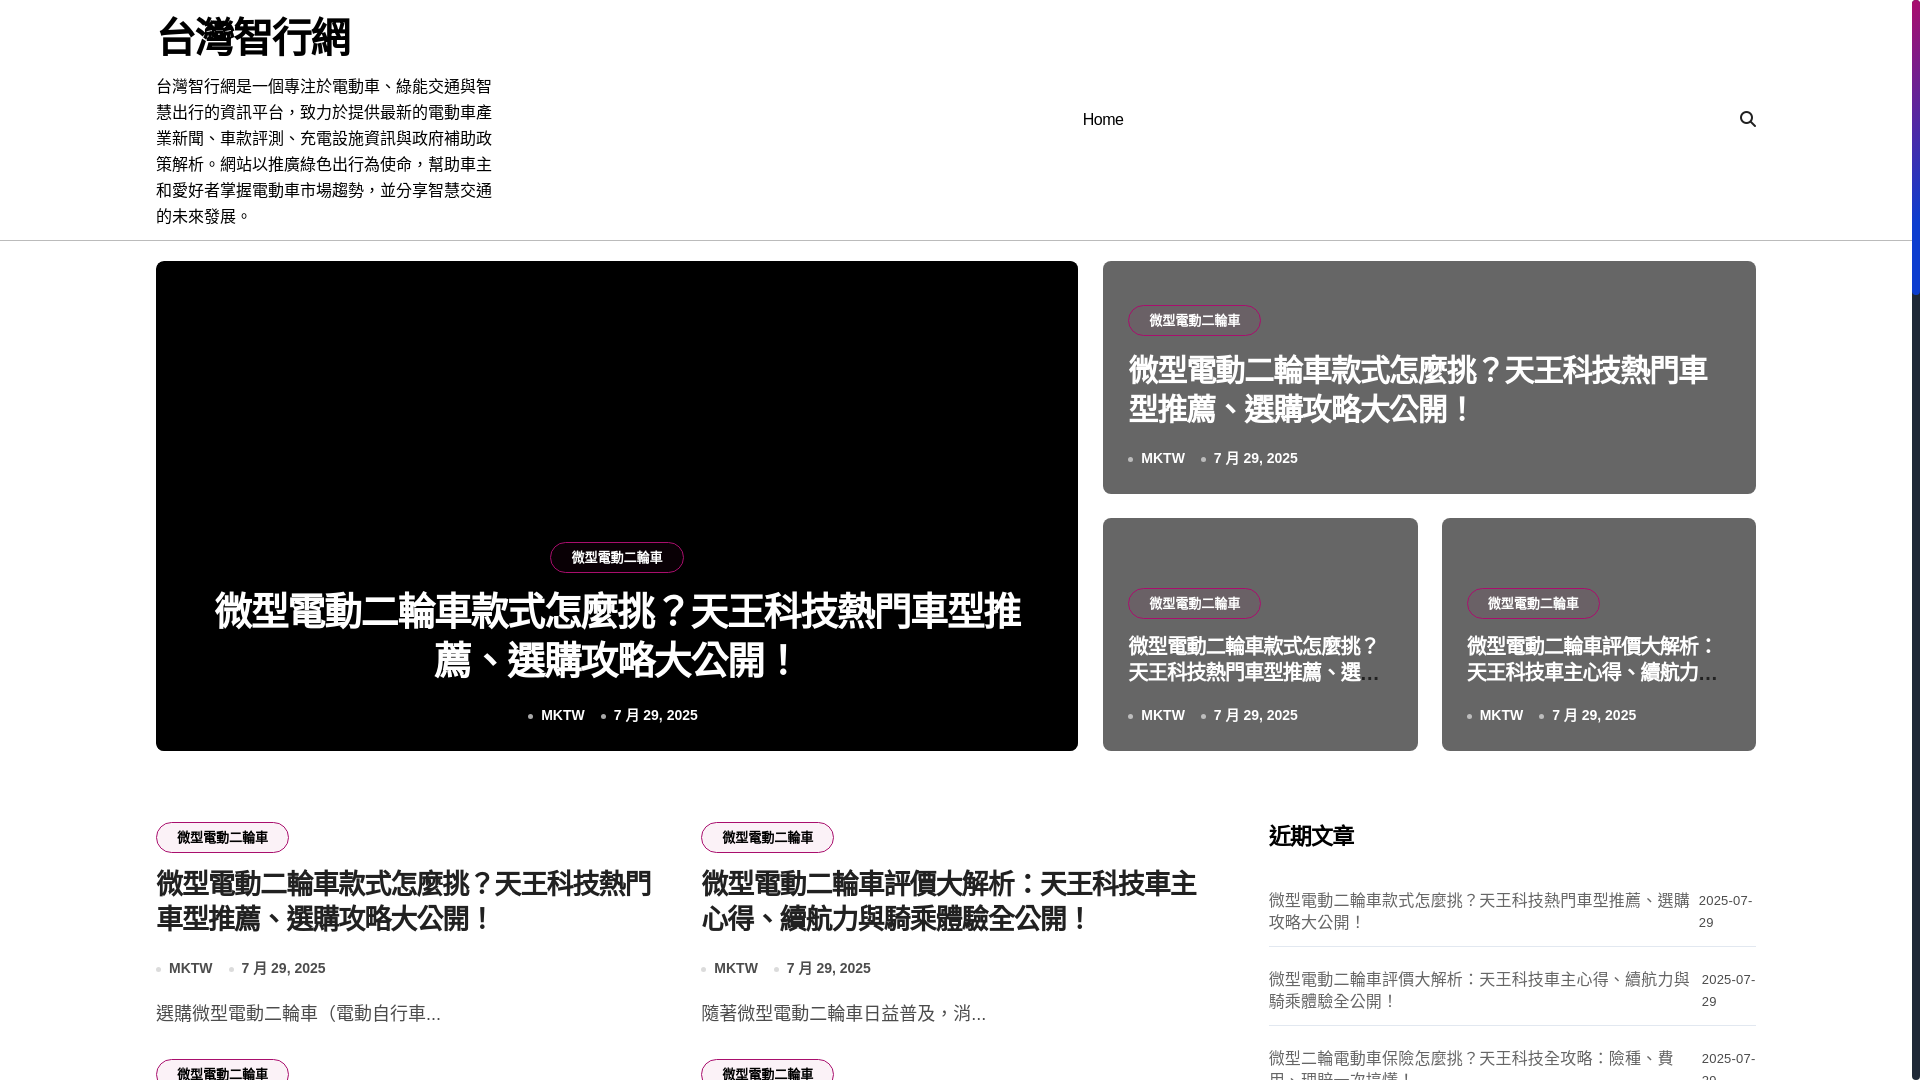Select the tag on the bottom-left partially visible post
The height and width of the screenshot is (1080, 1920).
click(x=222, y=1070)
